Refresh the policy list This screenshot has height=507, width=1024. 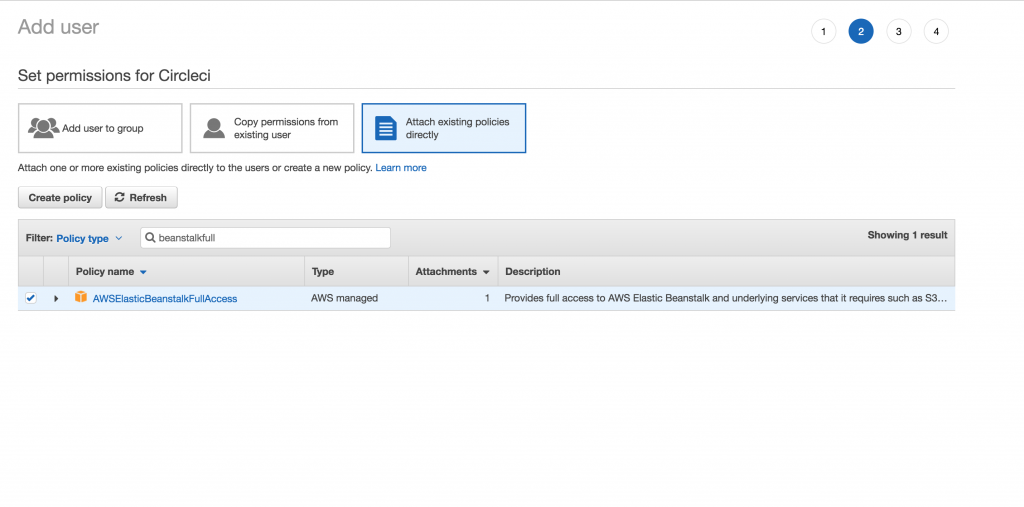(x=141, y=197)
